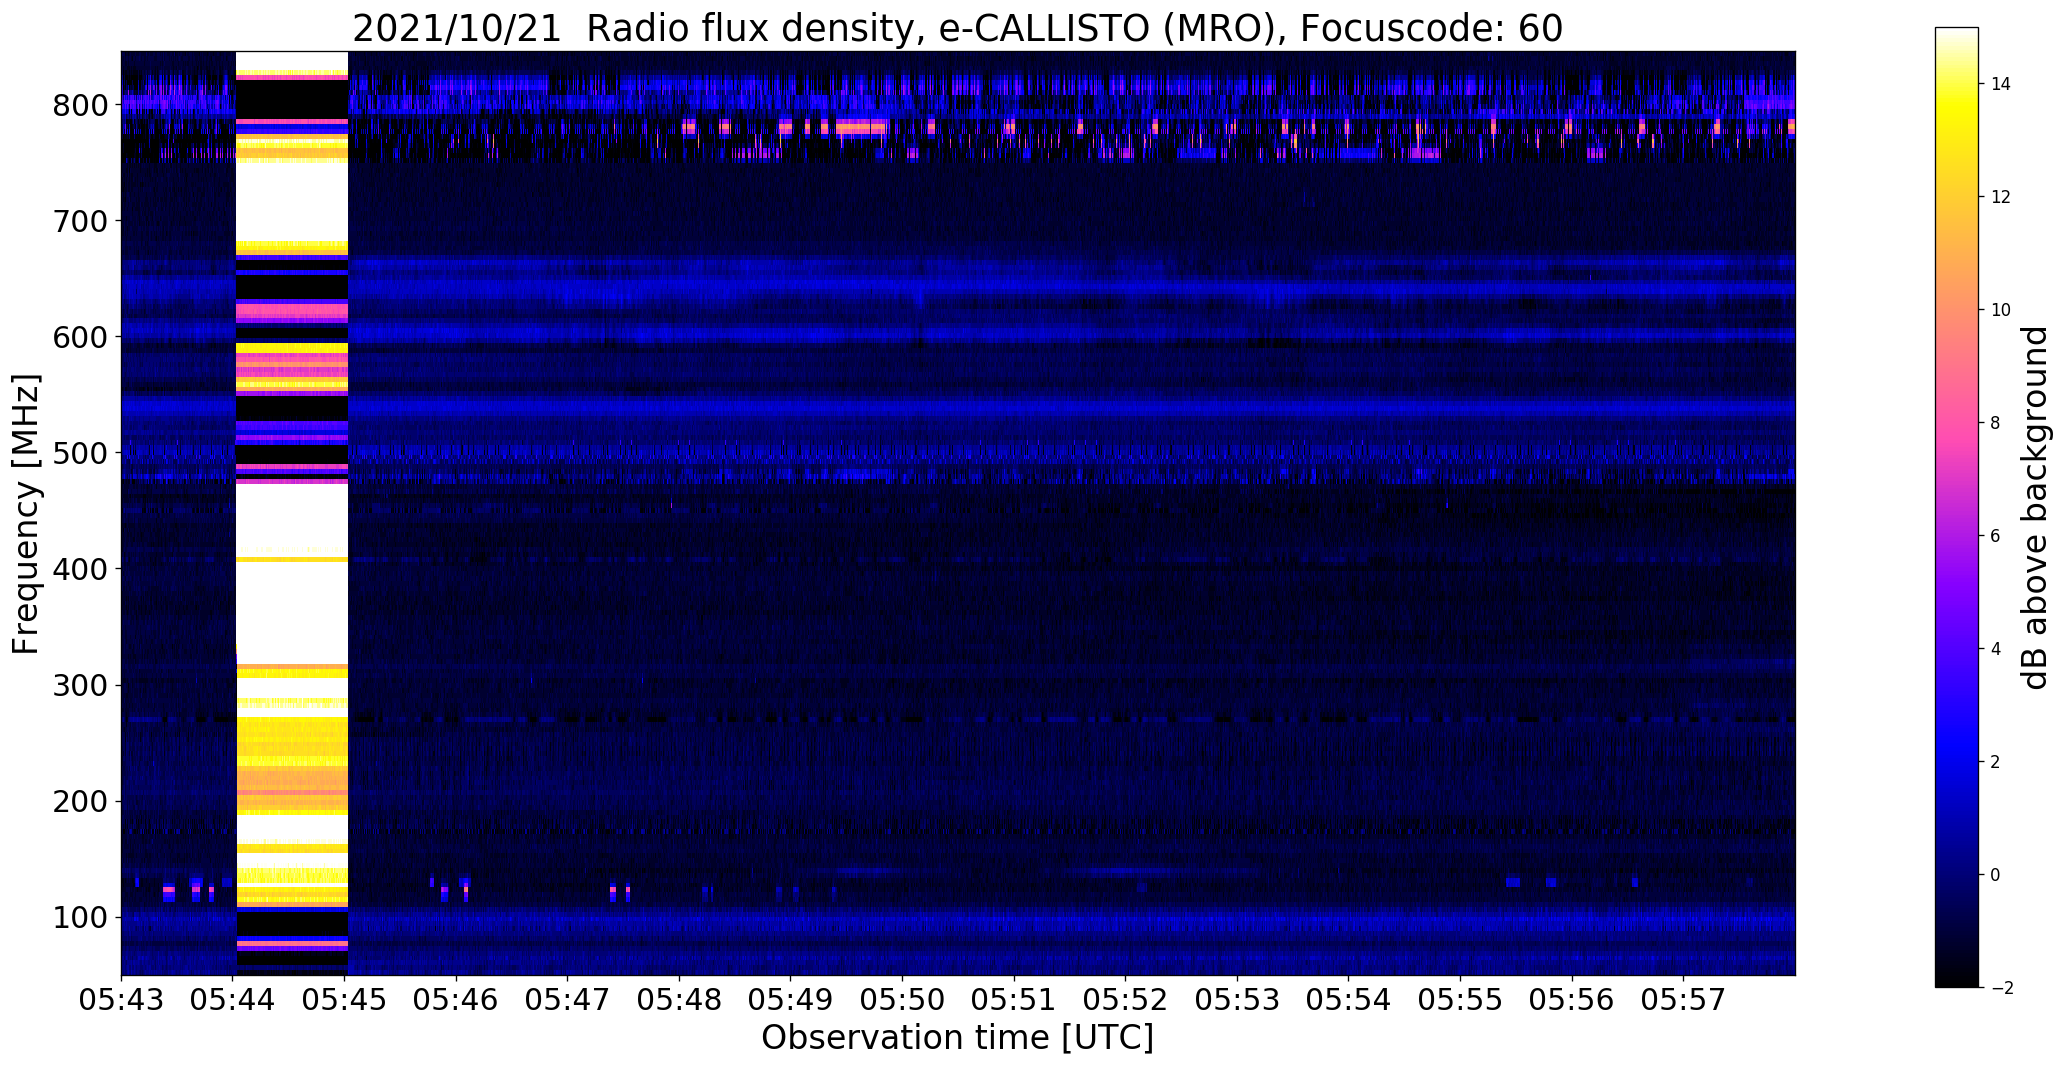
Task: Click the 'Observation time [UTC]' axis label
Action: (x=957, y=1038)
